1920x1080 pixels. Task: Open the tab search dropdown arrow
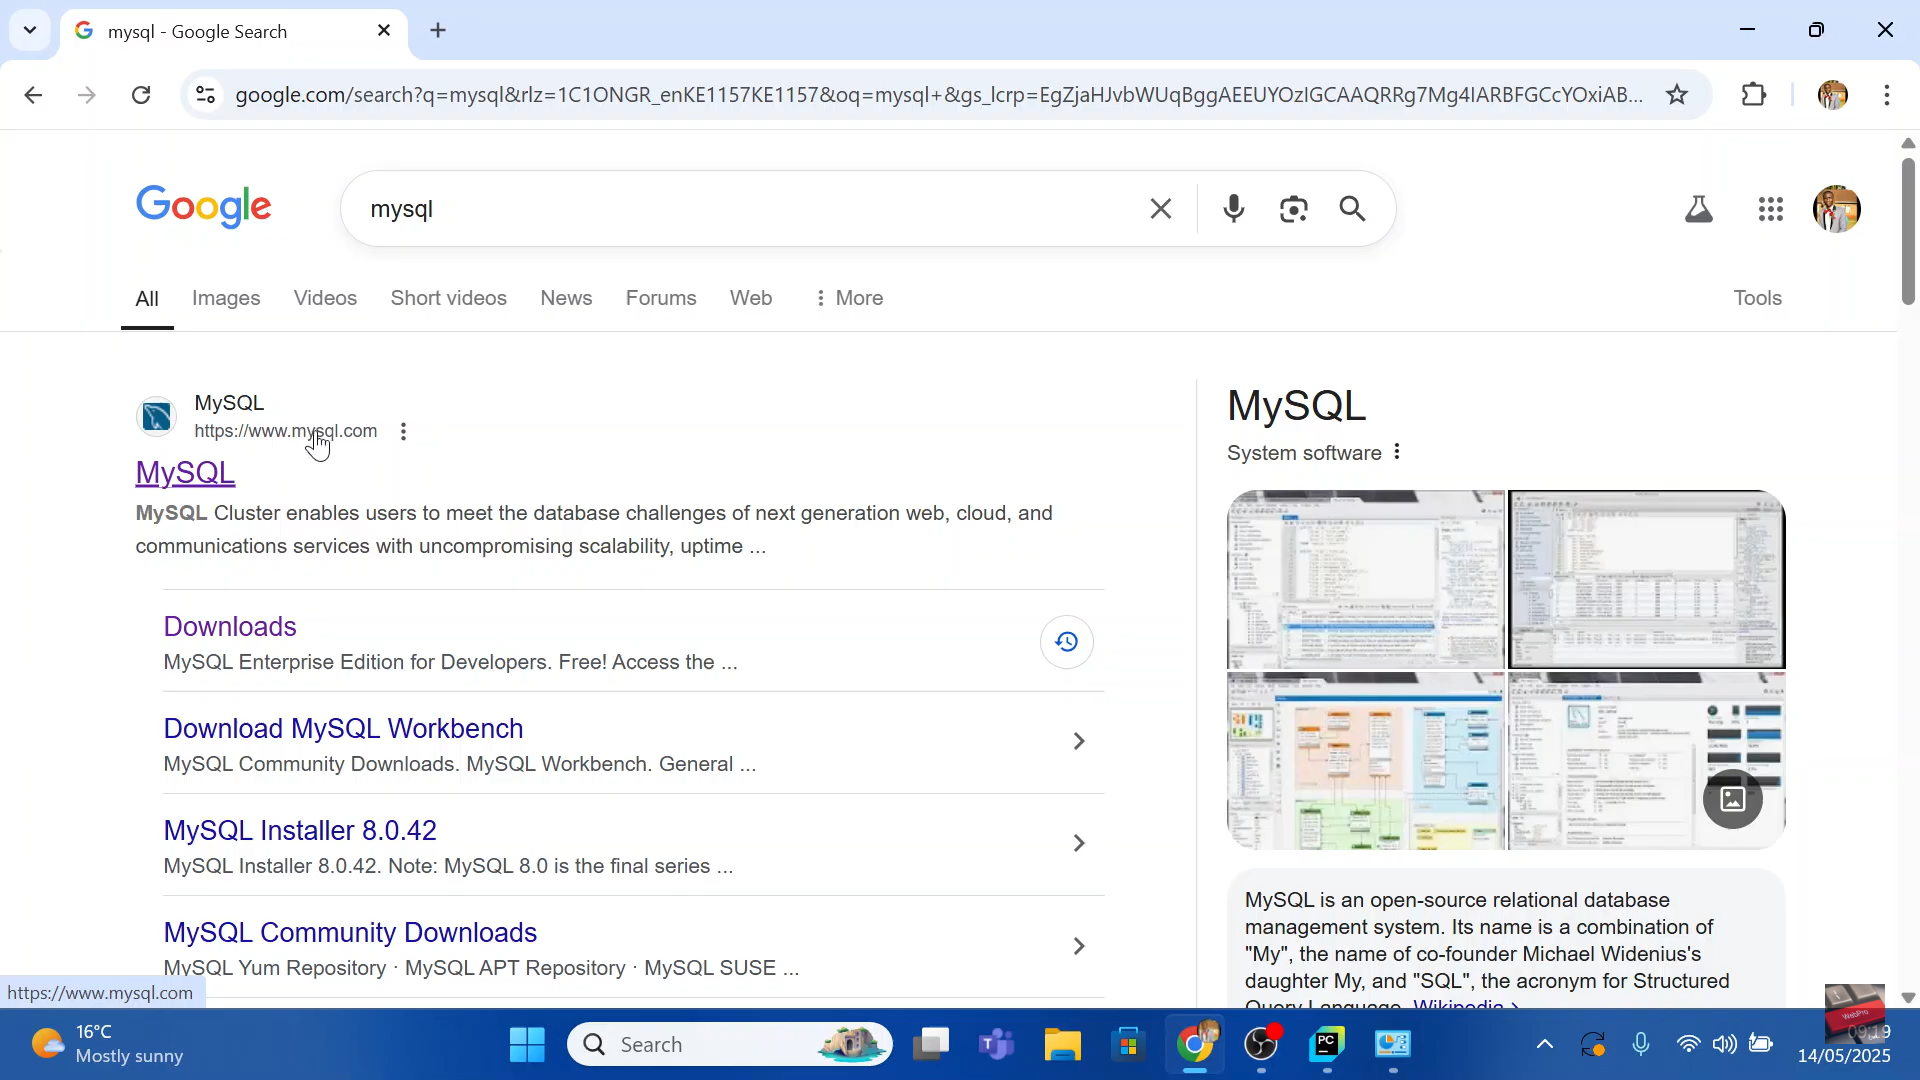[x=30, y=30]
